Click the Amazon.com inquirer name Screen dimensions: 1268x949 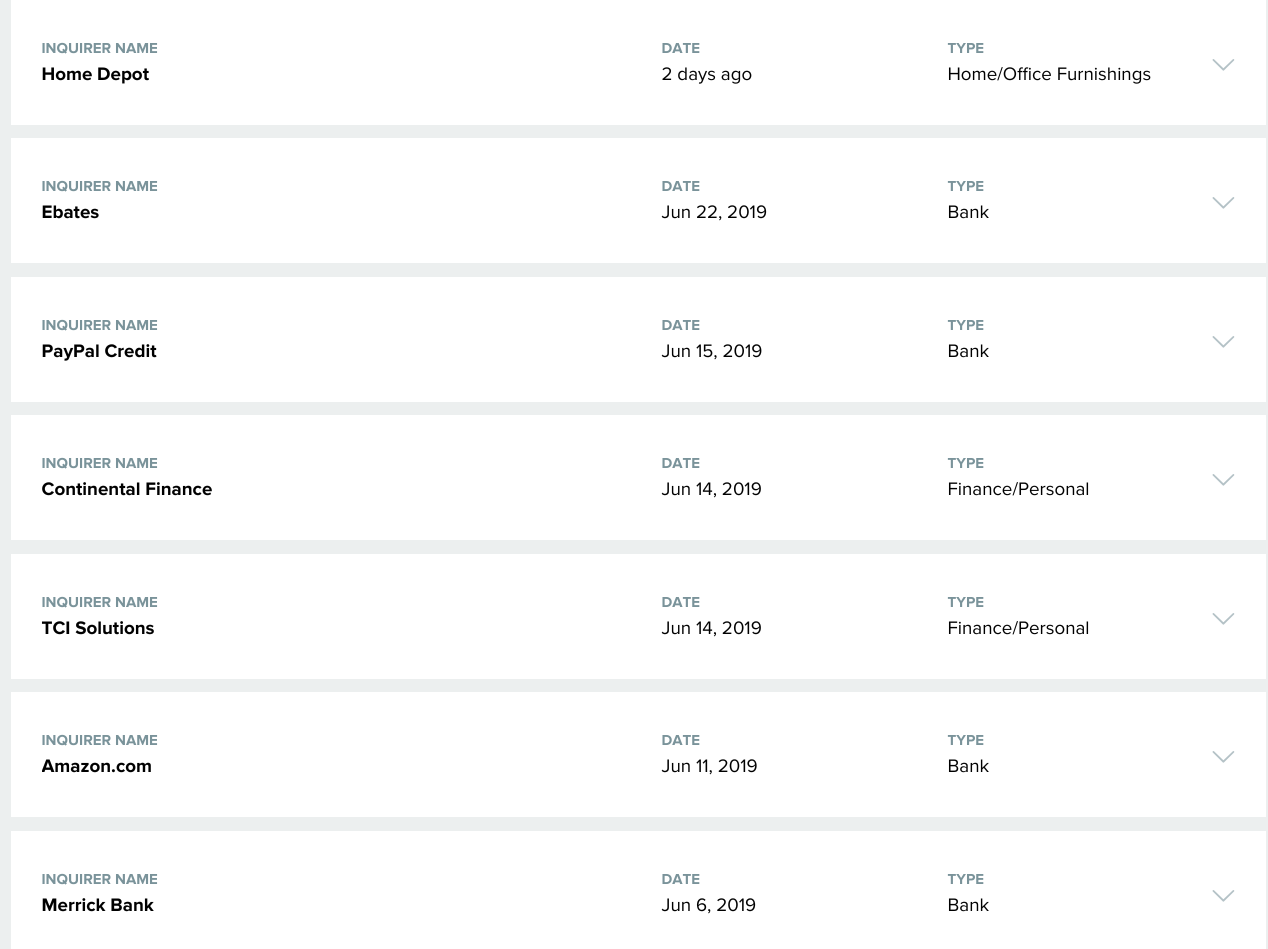(x=96, y=766)
